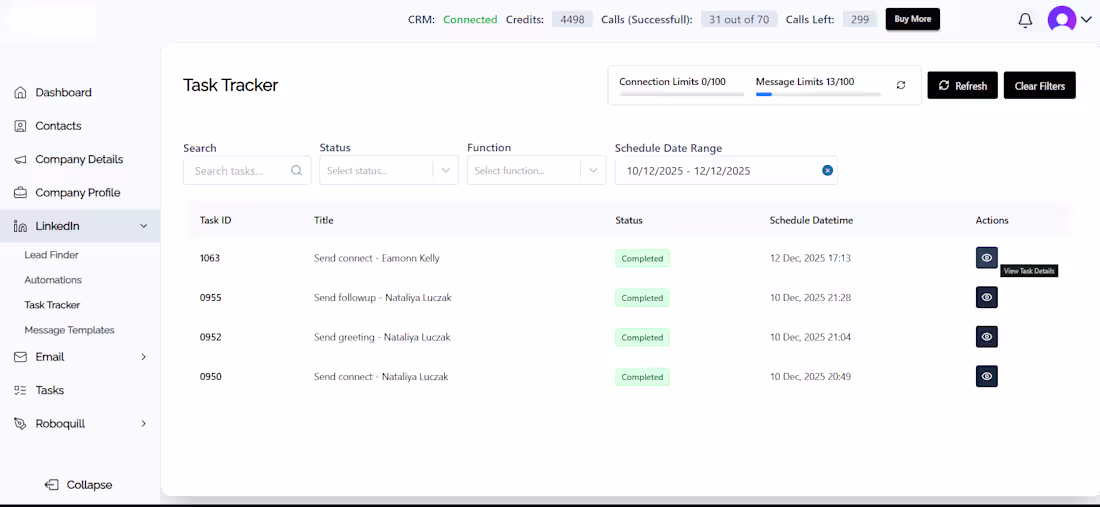
Task: Click Task ID 0952 cell
Action: point(210,337)
